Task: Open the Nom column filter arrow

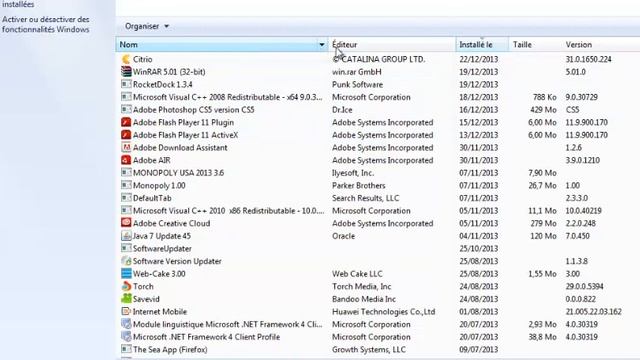Action: pyautogui.click(x=322, y=44)
